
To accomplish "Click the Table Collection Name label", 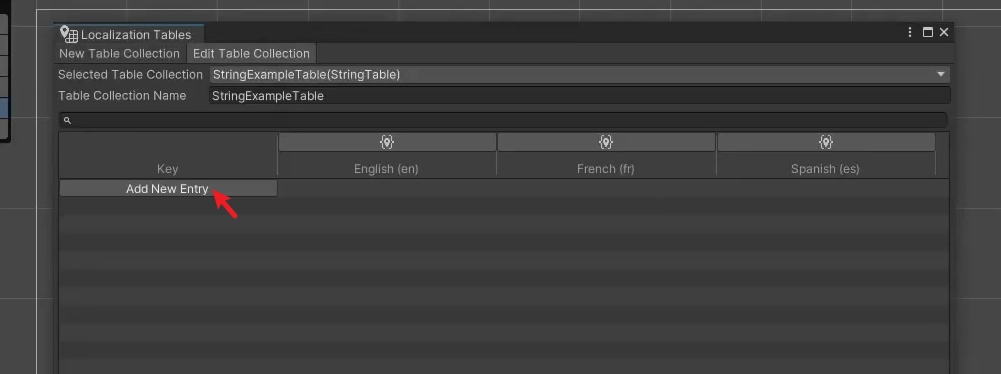I will click(122, 96).
